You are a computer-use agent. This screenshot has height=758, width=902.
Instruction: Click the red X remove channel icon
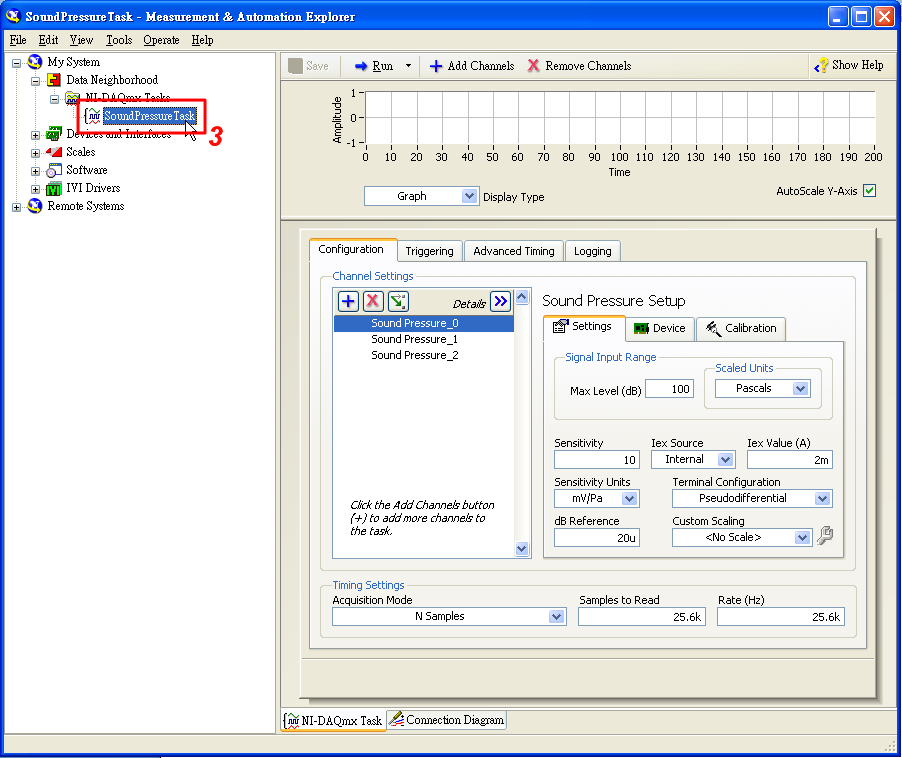coord(373,301)
